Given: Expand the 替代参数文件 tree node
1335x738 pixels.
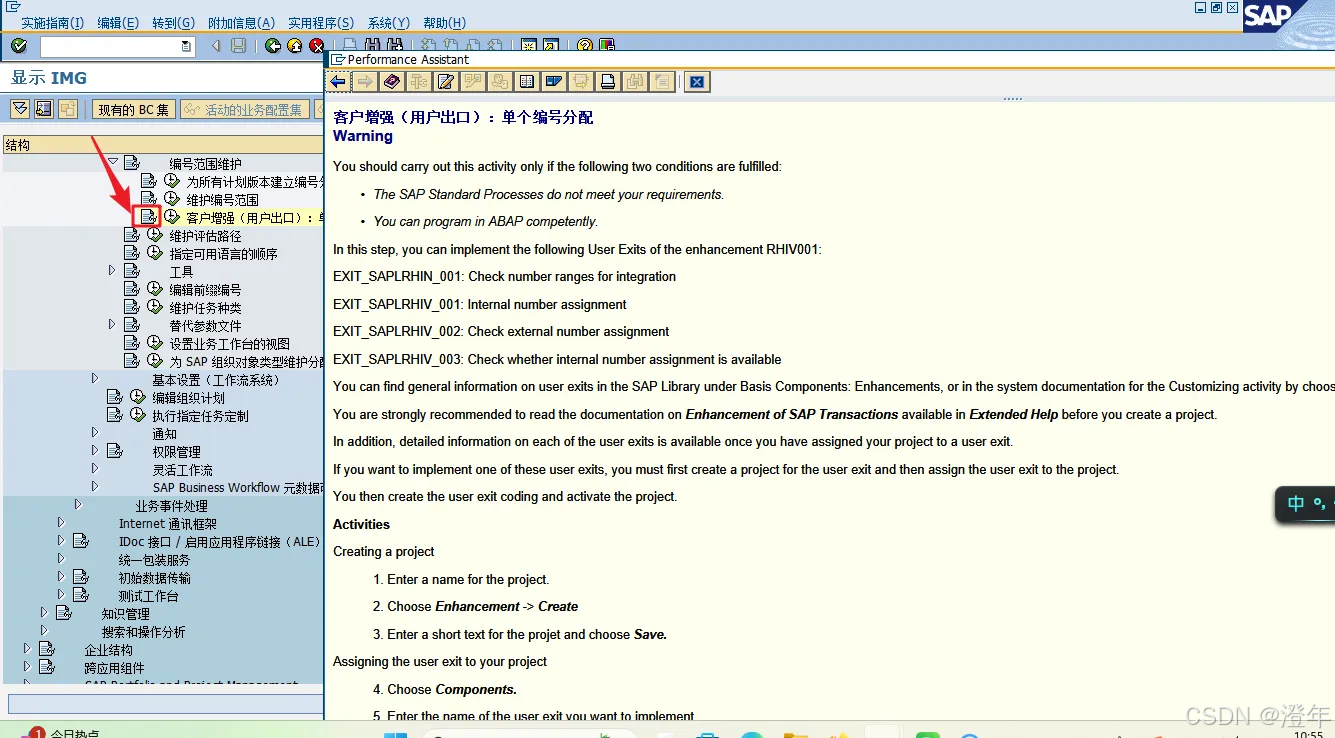Looking at the screenshot, I should pos(112,325).
